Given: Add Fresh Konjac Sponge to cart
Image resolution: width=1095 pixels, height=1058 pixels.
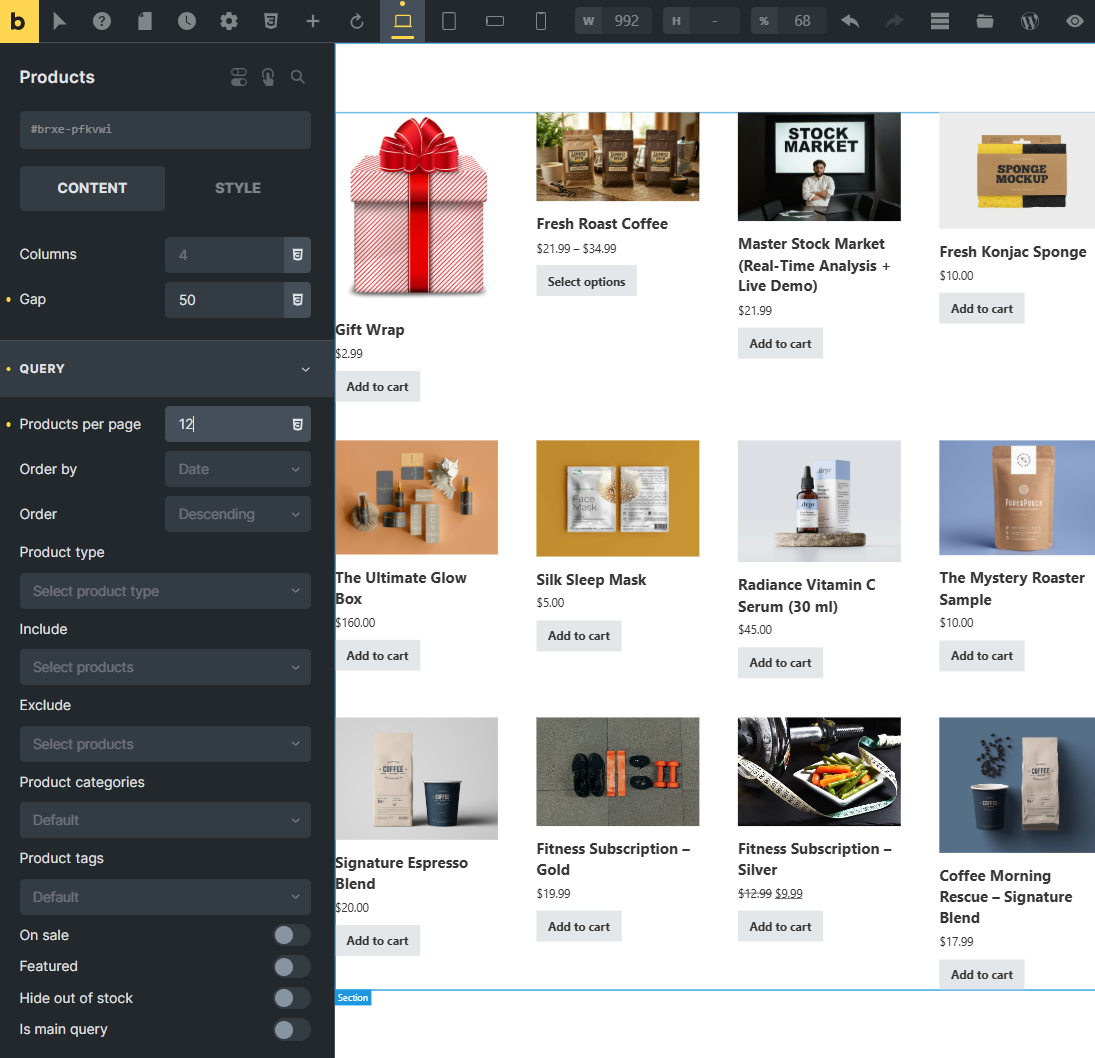Looking at the screenshot, I should point(981,309).
